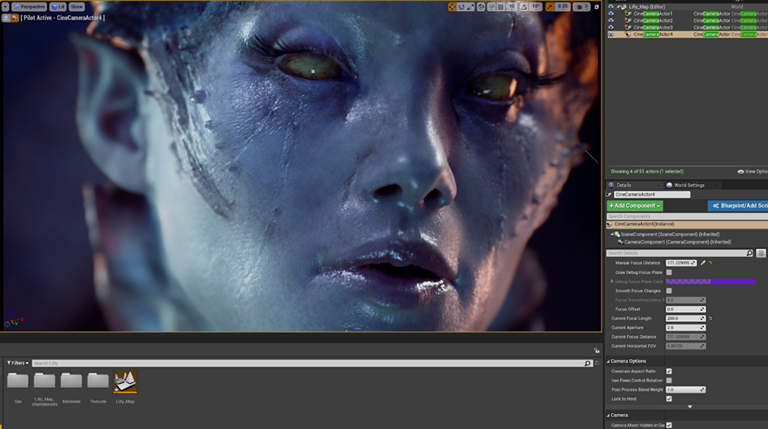Image resolution: width=768 pixels, height=429 pixels.
Task: Open the property matrix grid icon
Action: [x=761, y=253]
